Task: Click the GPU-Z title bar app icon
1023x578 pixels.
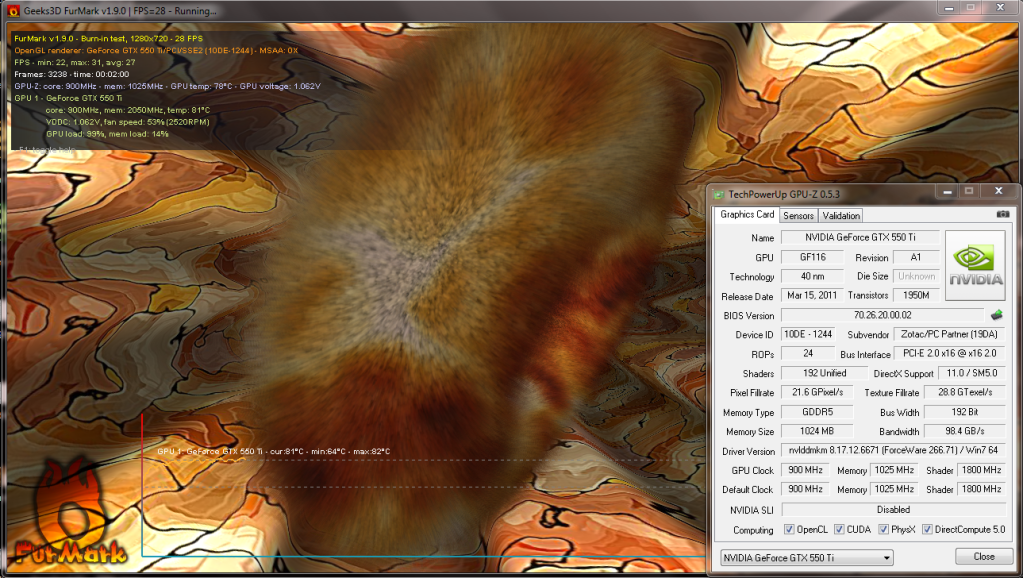Action: pyautogui.click(x=719, y=194)
